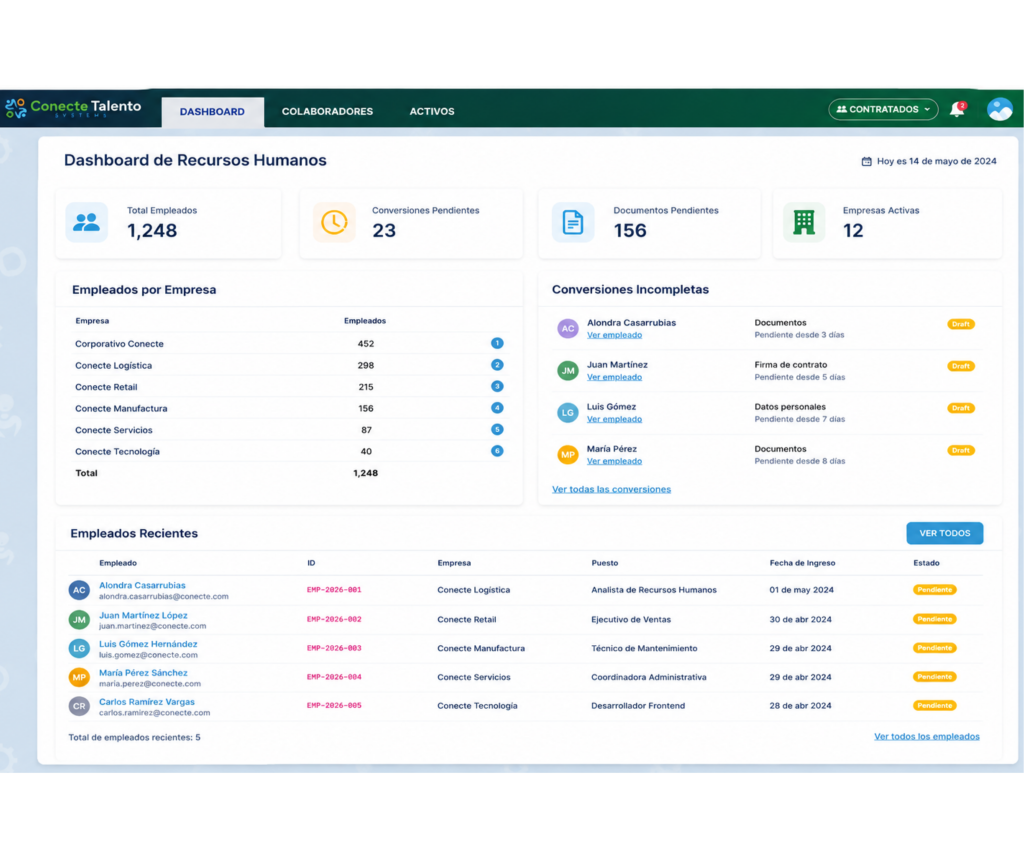Click JM avatar in Conversiones Incompletas
This screenshot has width=1024, height=853.
click(x=568, y=370)
